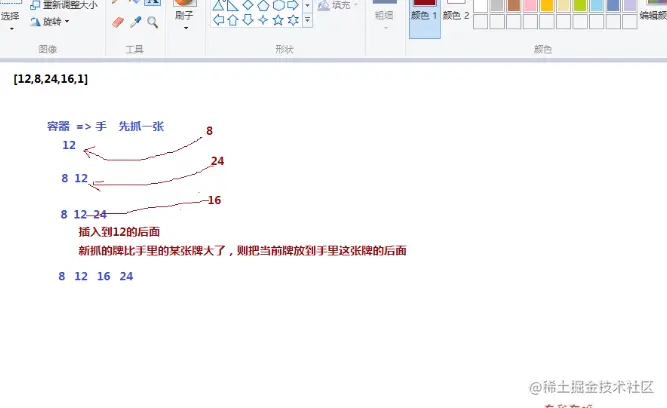667x408 pixels.
Task: Expand the 刷子 brushes dropdown
Action: pos(186,28)
